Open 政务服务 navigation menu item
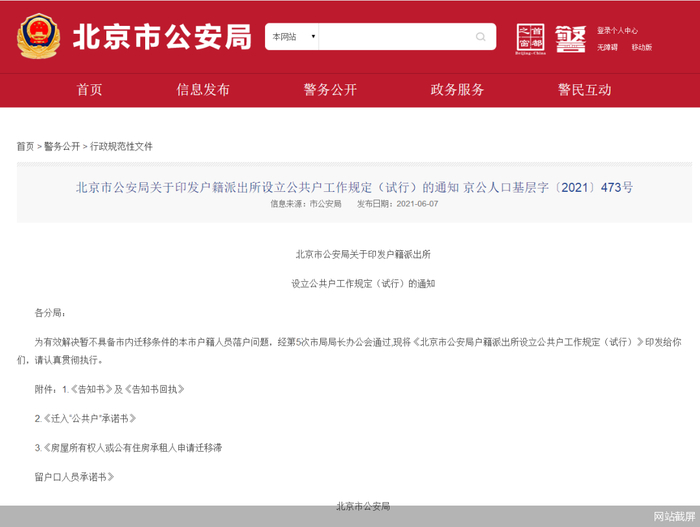 pyautogui.click(x=457, y=90)
